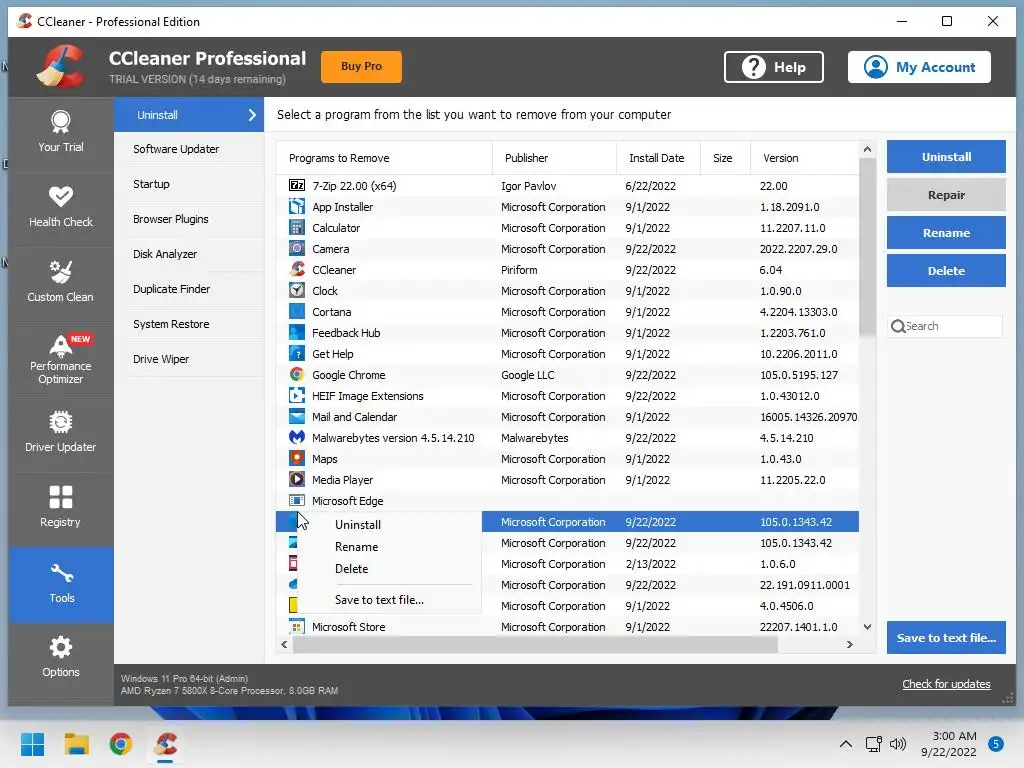This screenshot has width=1024, height=768.
Task: Click the blue Delete button on right
Action: click(x=946, y=270)
